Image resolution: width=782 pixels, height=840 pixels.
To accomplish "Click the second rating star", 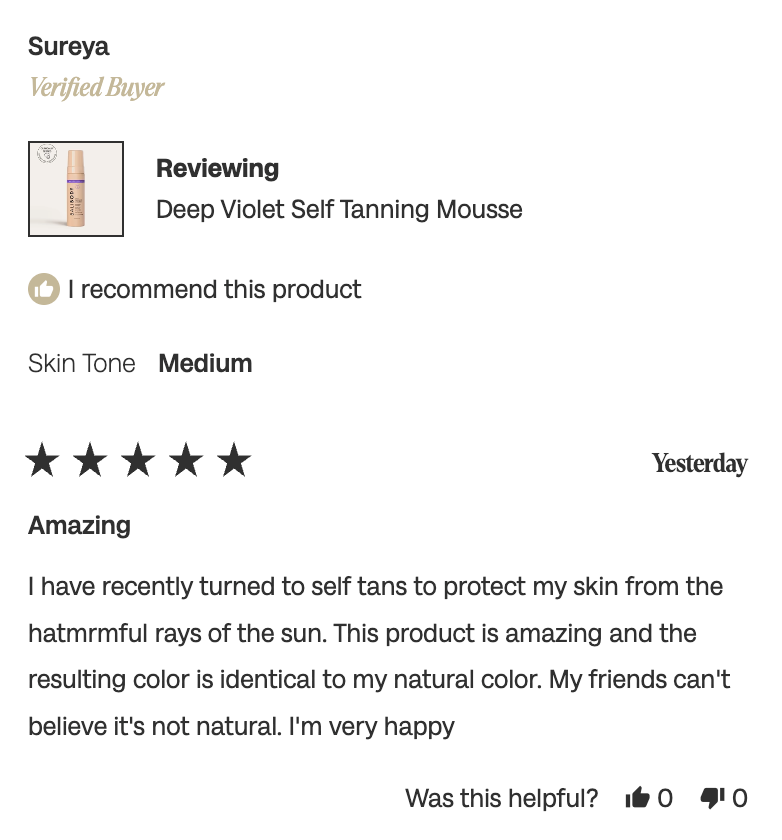I will 90,460.
